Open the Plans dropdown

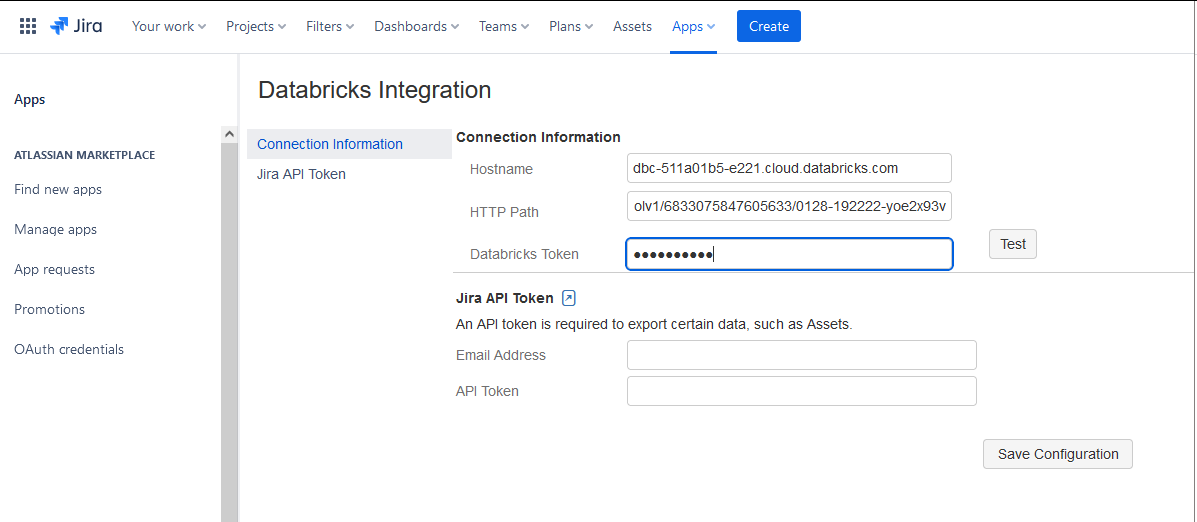(571, 26)
